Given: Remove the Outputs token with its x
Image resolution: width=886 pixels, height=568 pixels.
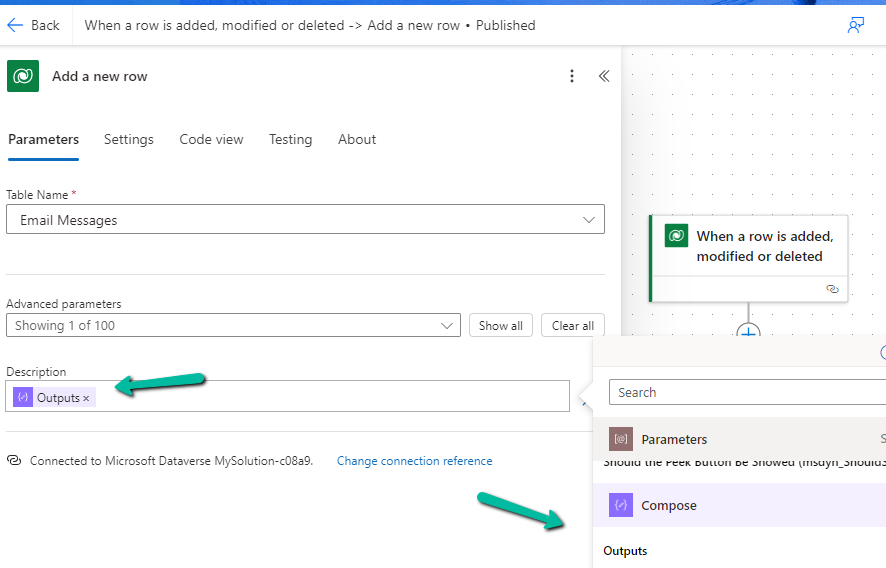Looking at the screenshot, I should coord(86,398).
